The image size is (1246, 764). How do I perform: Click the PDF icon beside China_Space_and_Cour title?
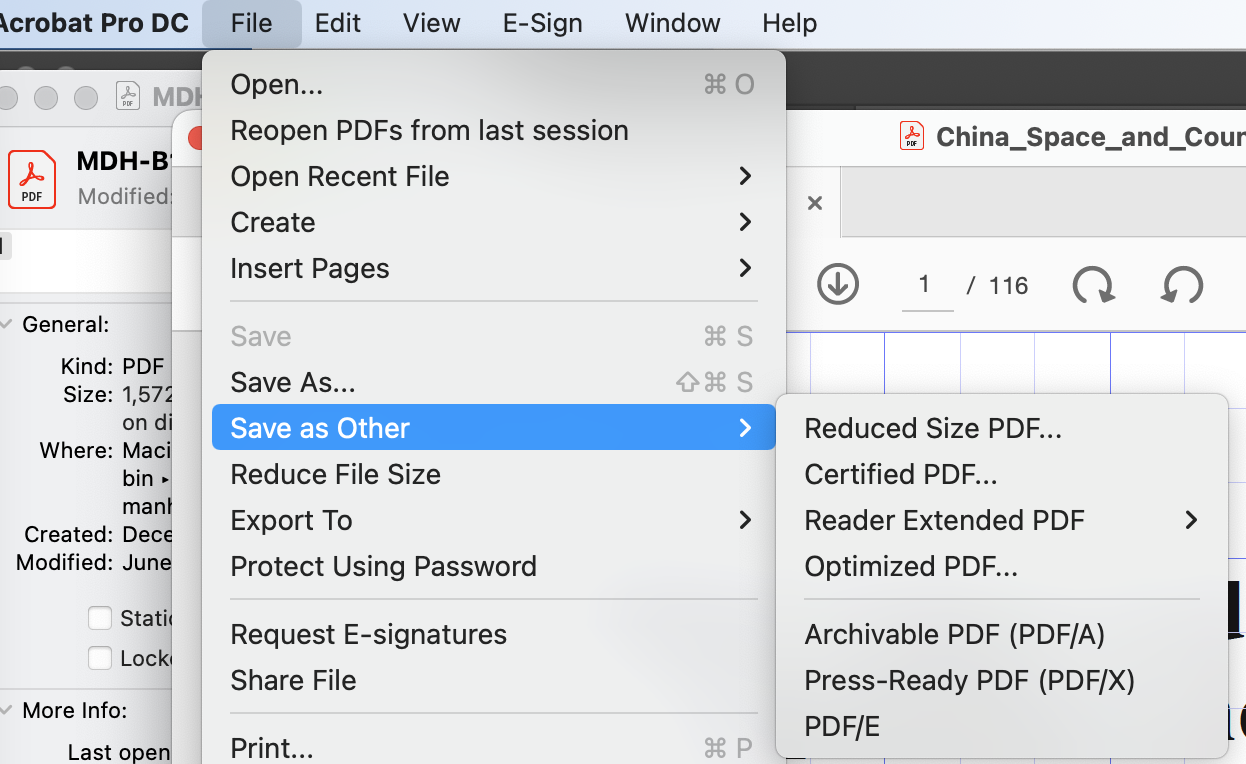pyautogui.click(x=912, y=136)
